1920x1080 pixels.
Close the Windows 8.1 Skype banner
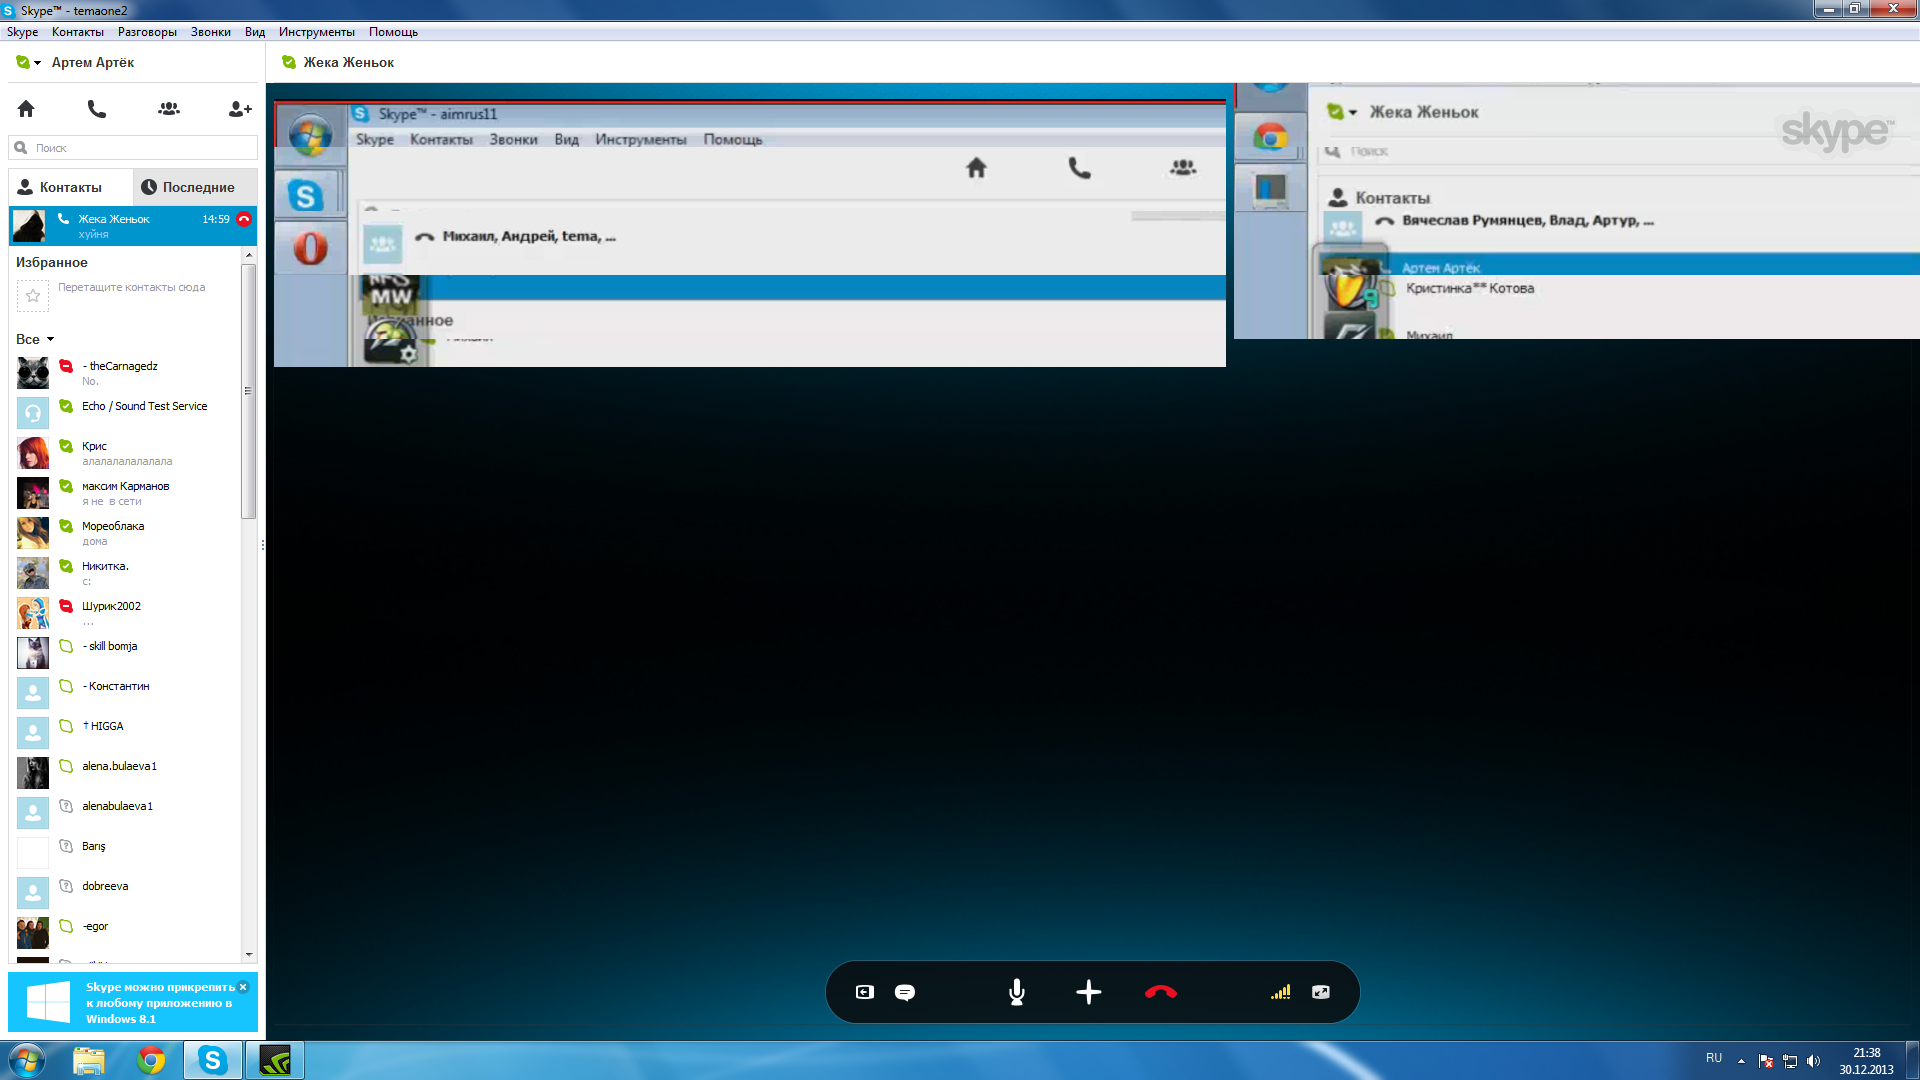tap(243, 987)
